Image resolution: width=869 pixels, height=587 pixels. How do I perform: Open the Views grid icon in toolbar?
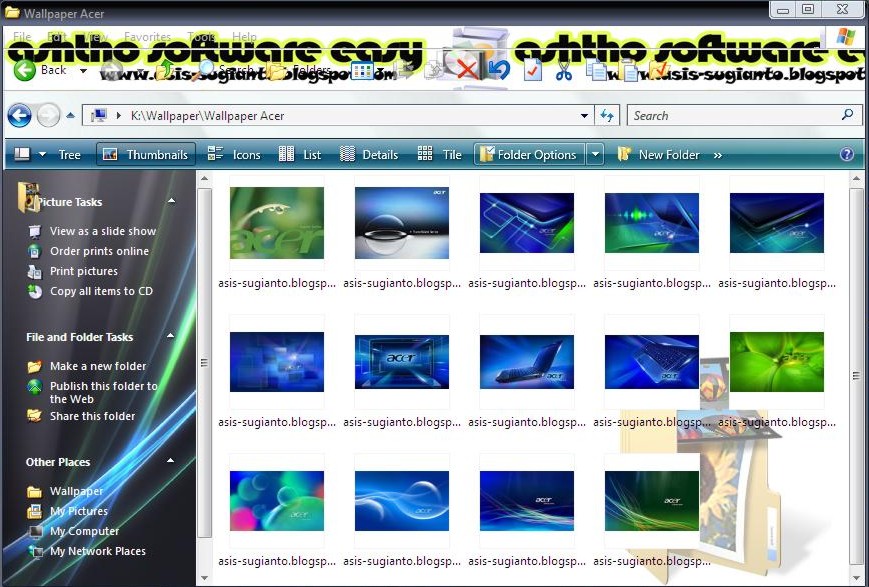(x=362, y=71)
